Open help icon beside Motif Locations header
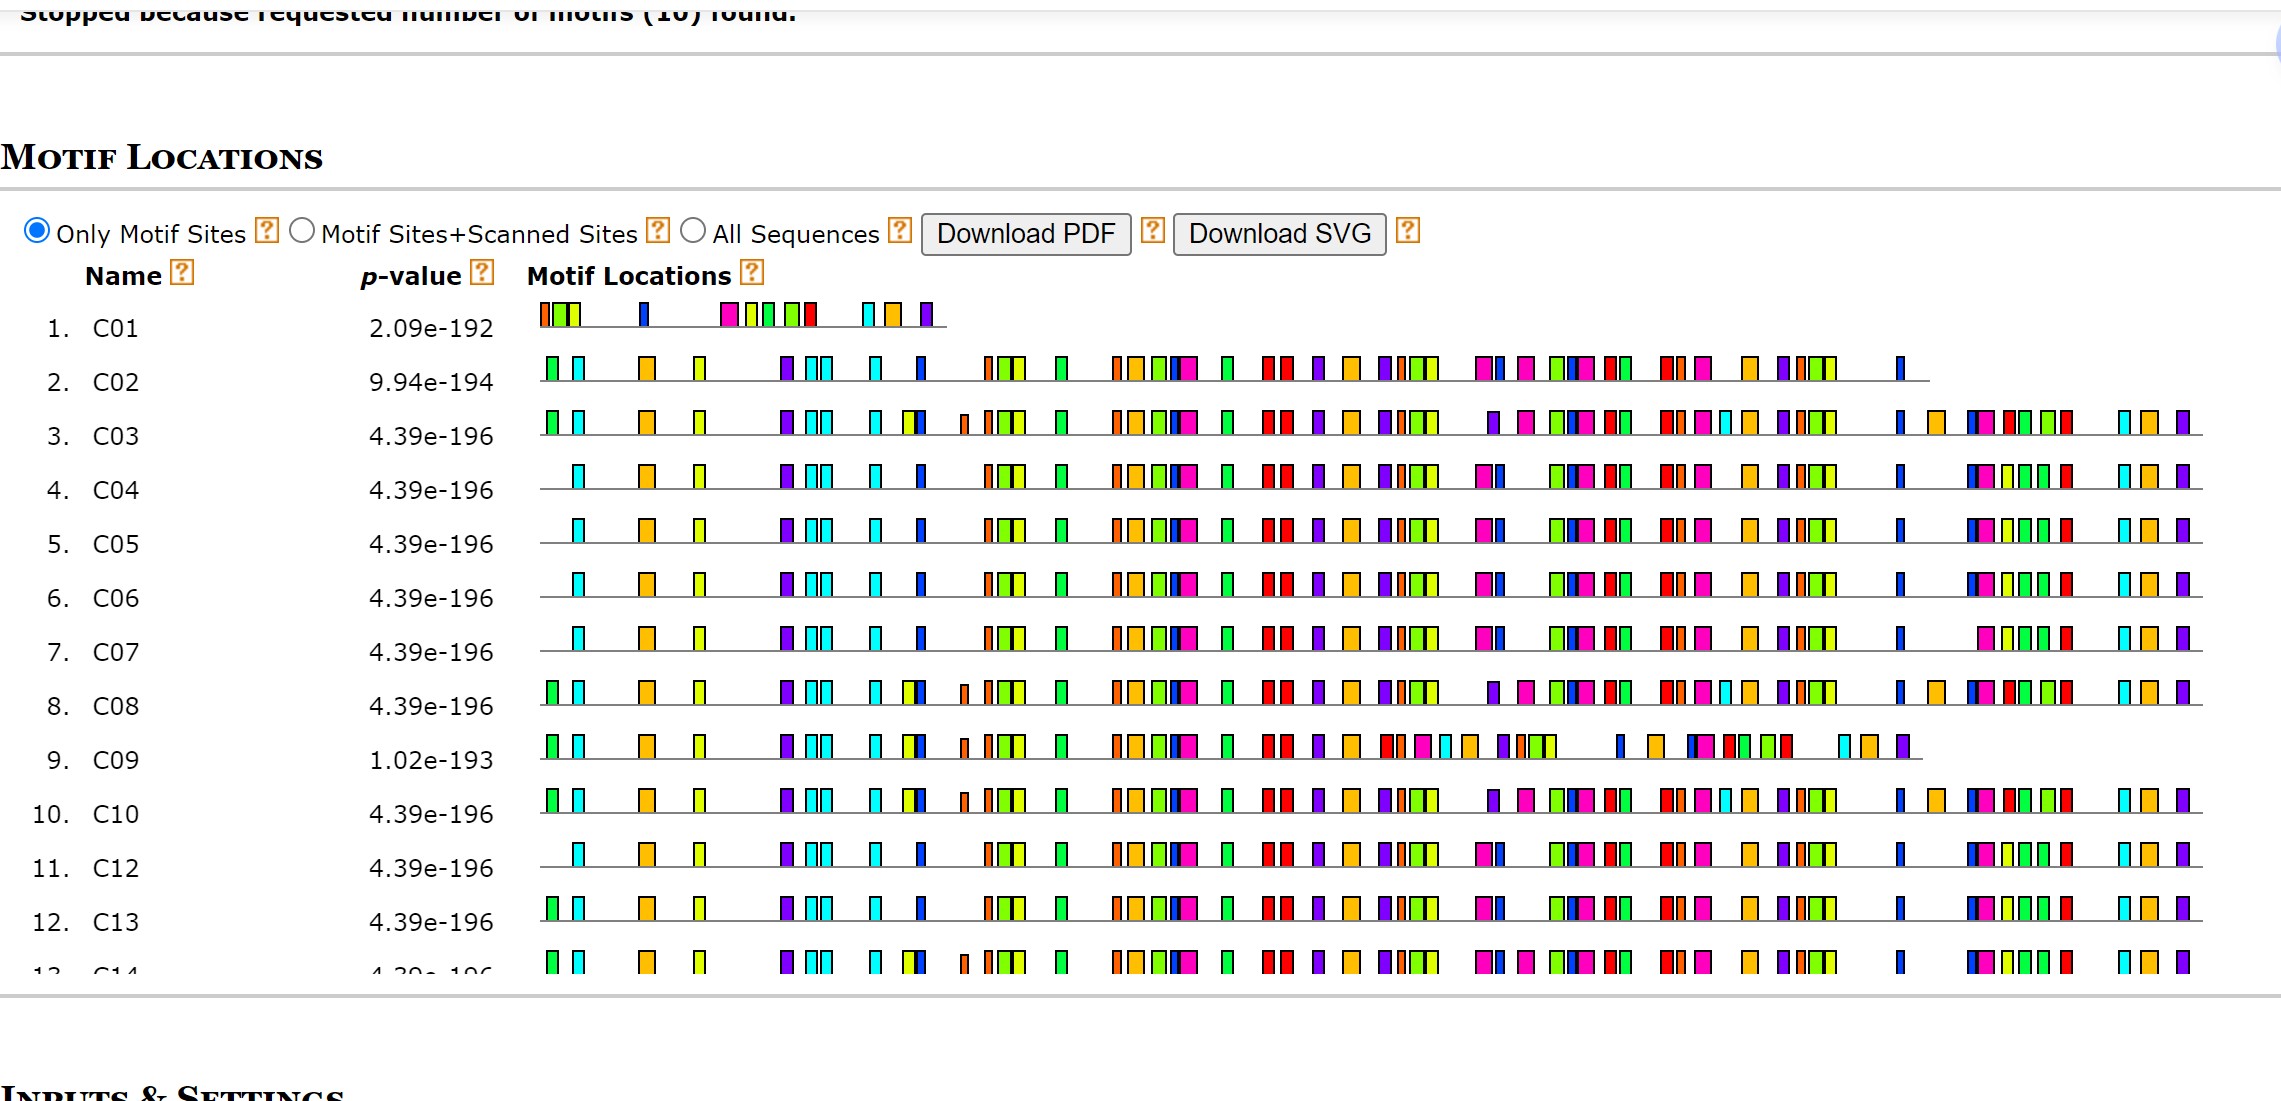 click(752, 272)
